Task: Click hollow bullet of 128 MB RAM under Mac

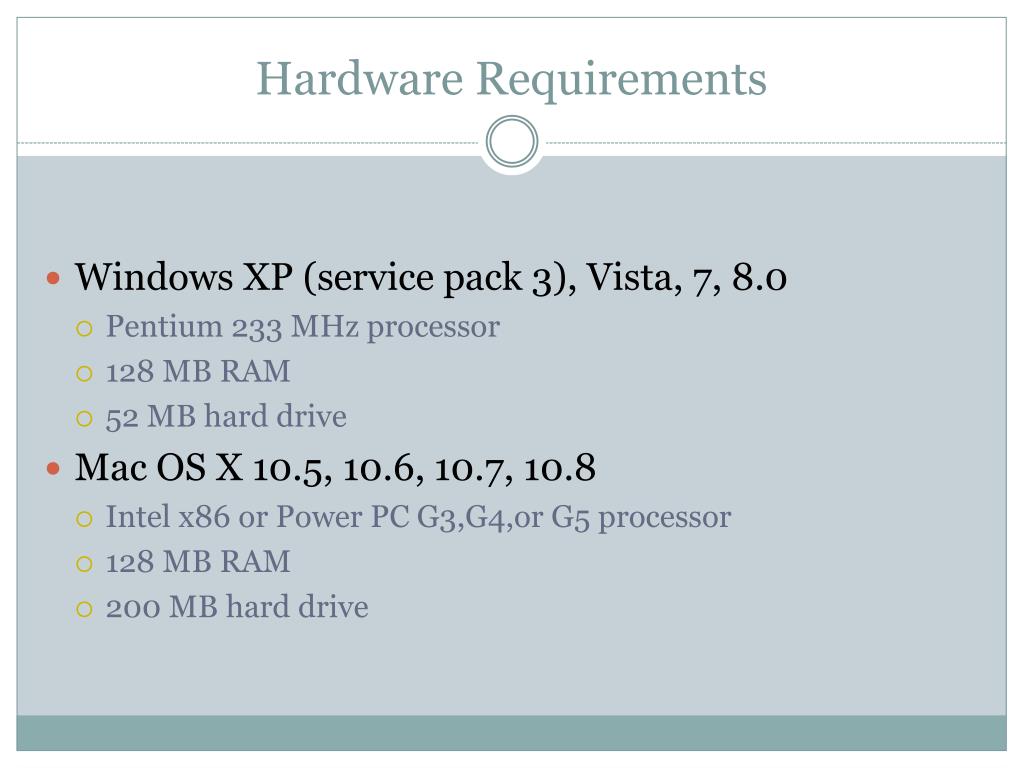Action: [85, 563]
